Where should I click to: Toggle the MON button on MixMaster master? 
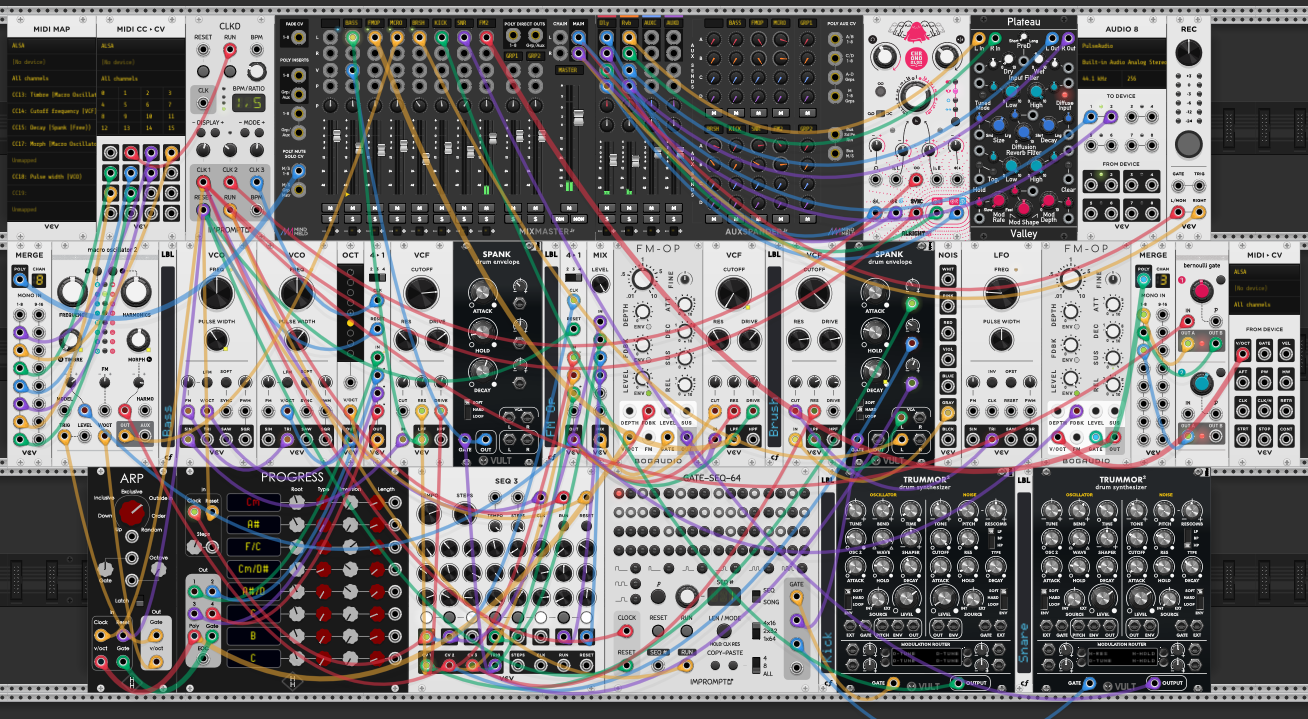(579, 217)
